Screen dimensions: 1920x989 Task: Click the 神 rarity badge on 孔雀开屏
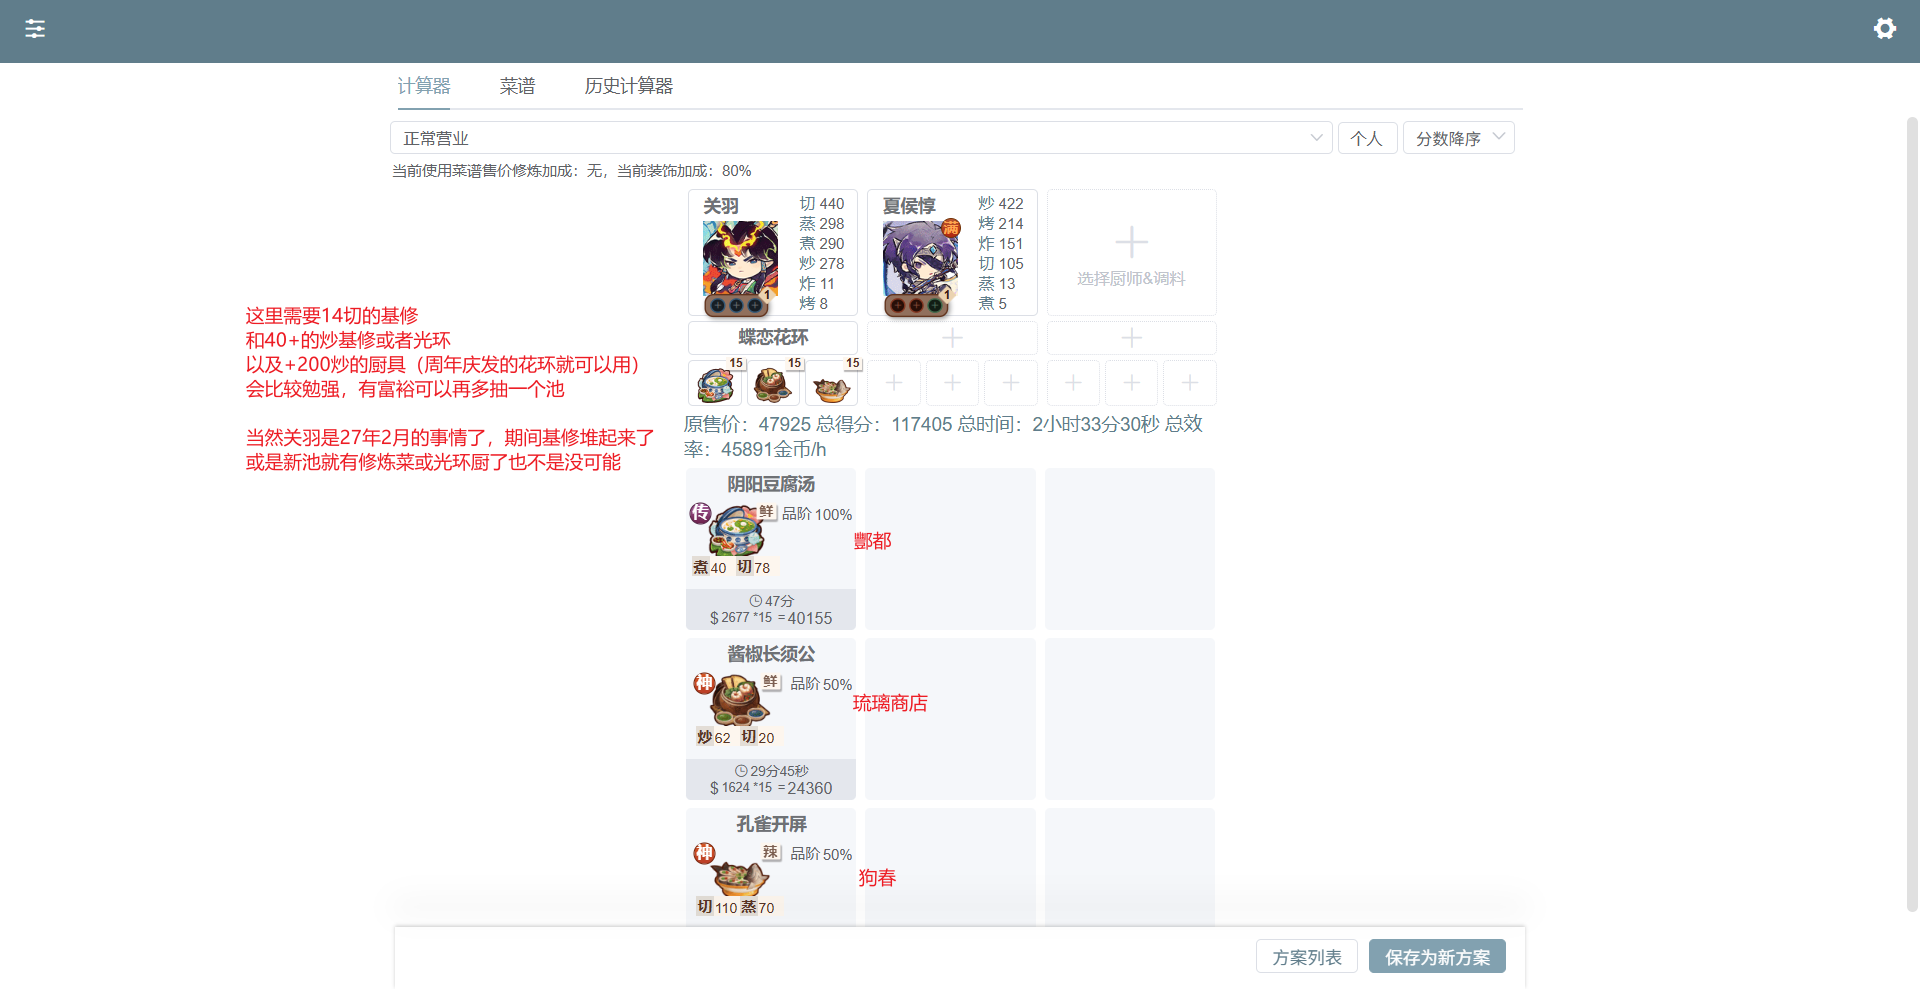tap(705, 853)
